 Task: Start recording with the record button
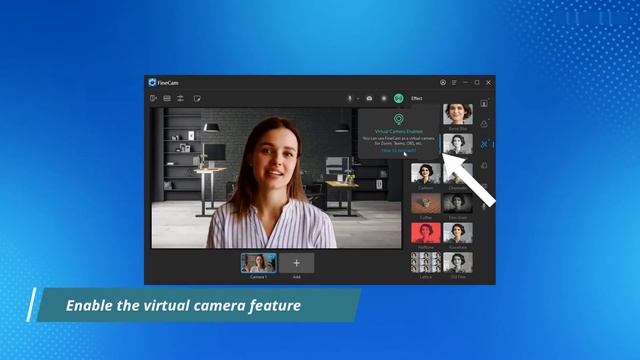tap(384, 98)
